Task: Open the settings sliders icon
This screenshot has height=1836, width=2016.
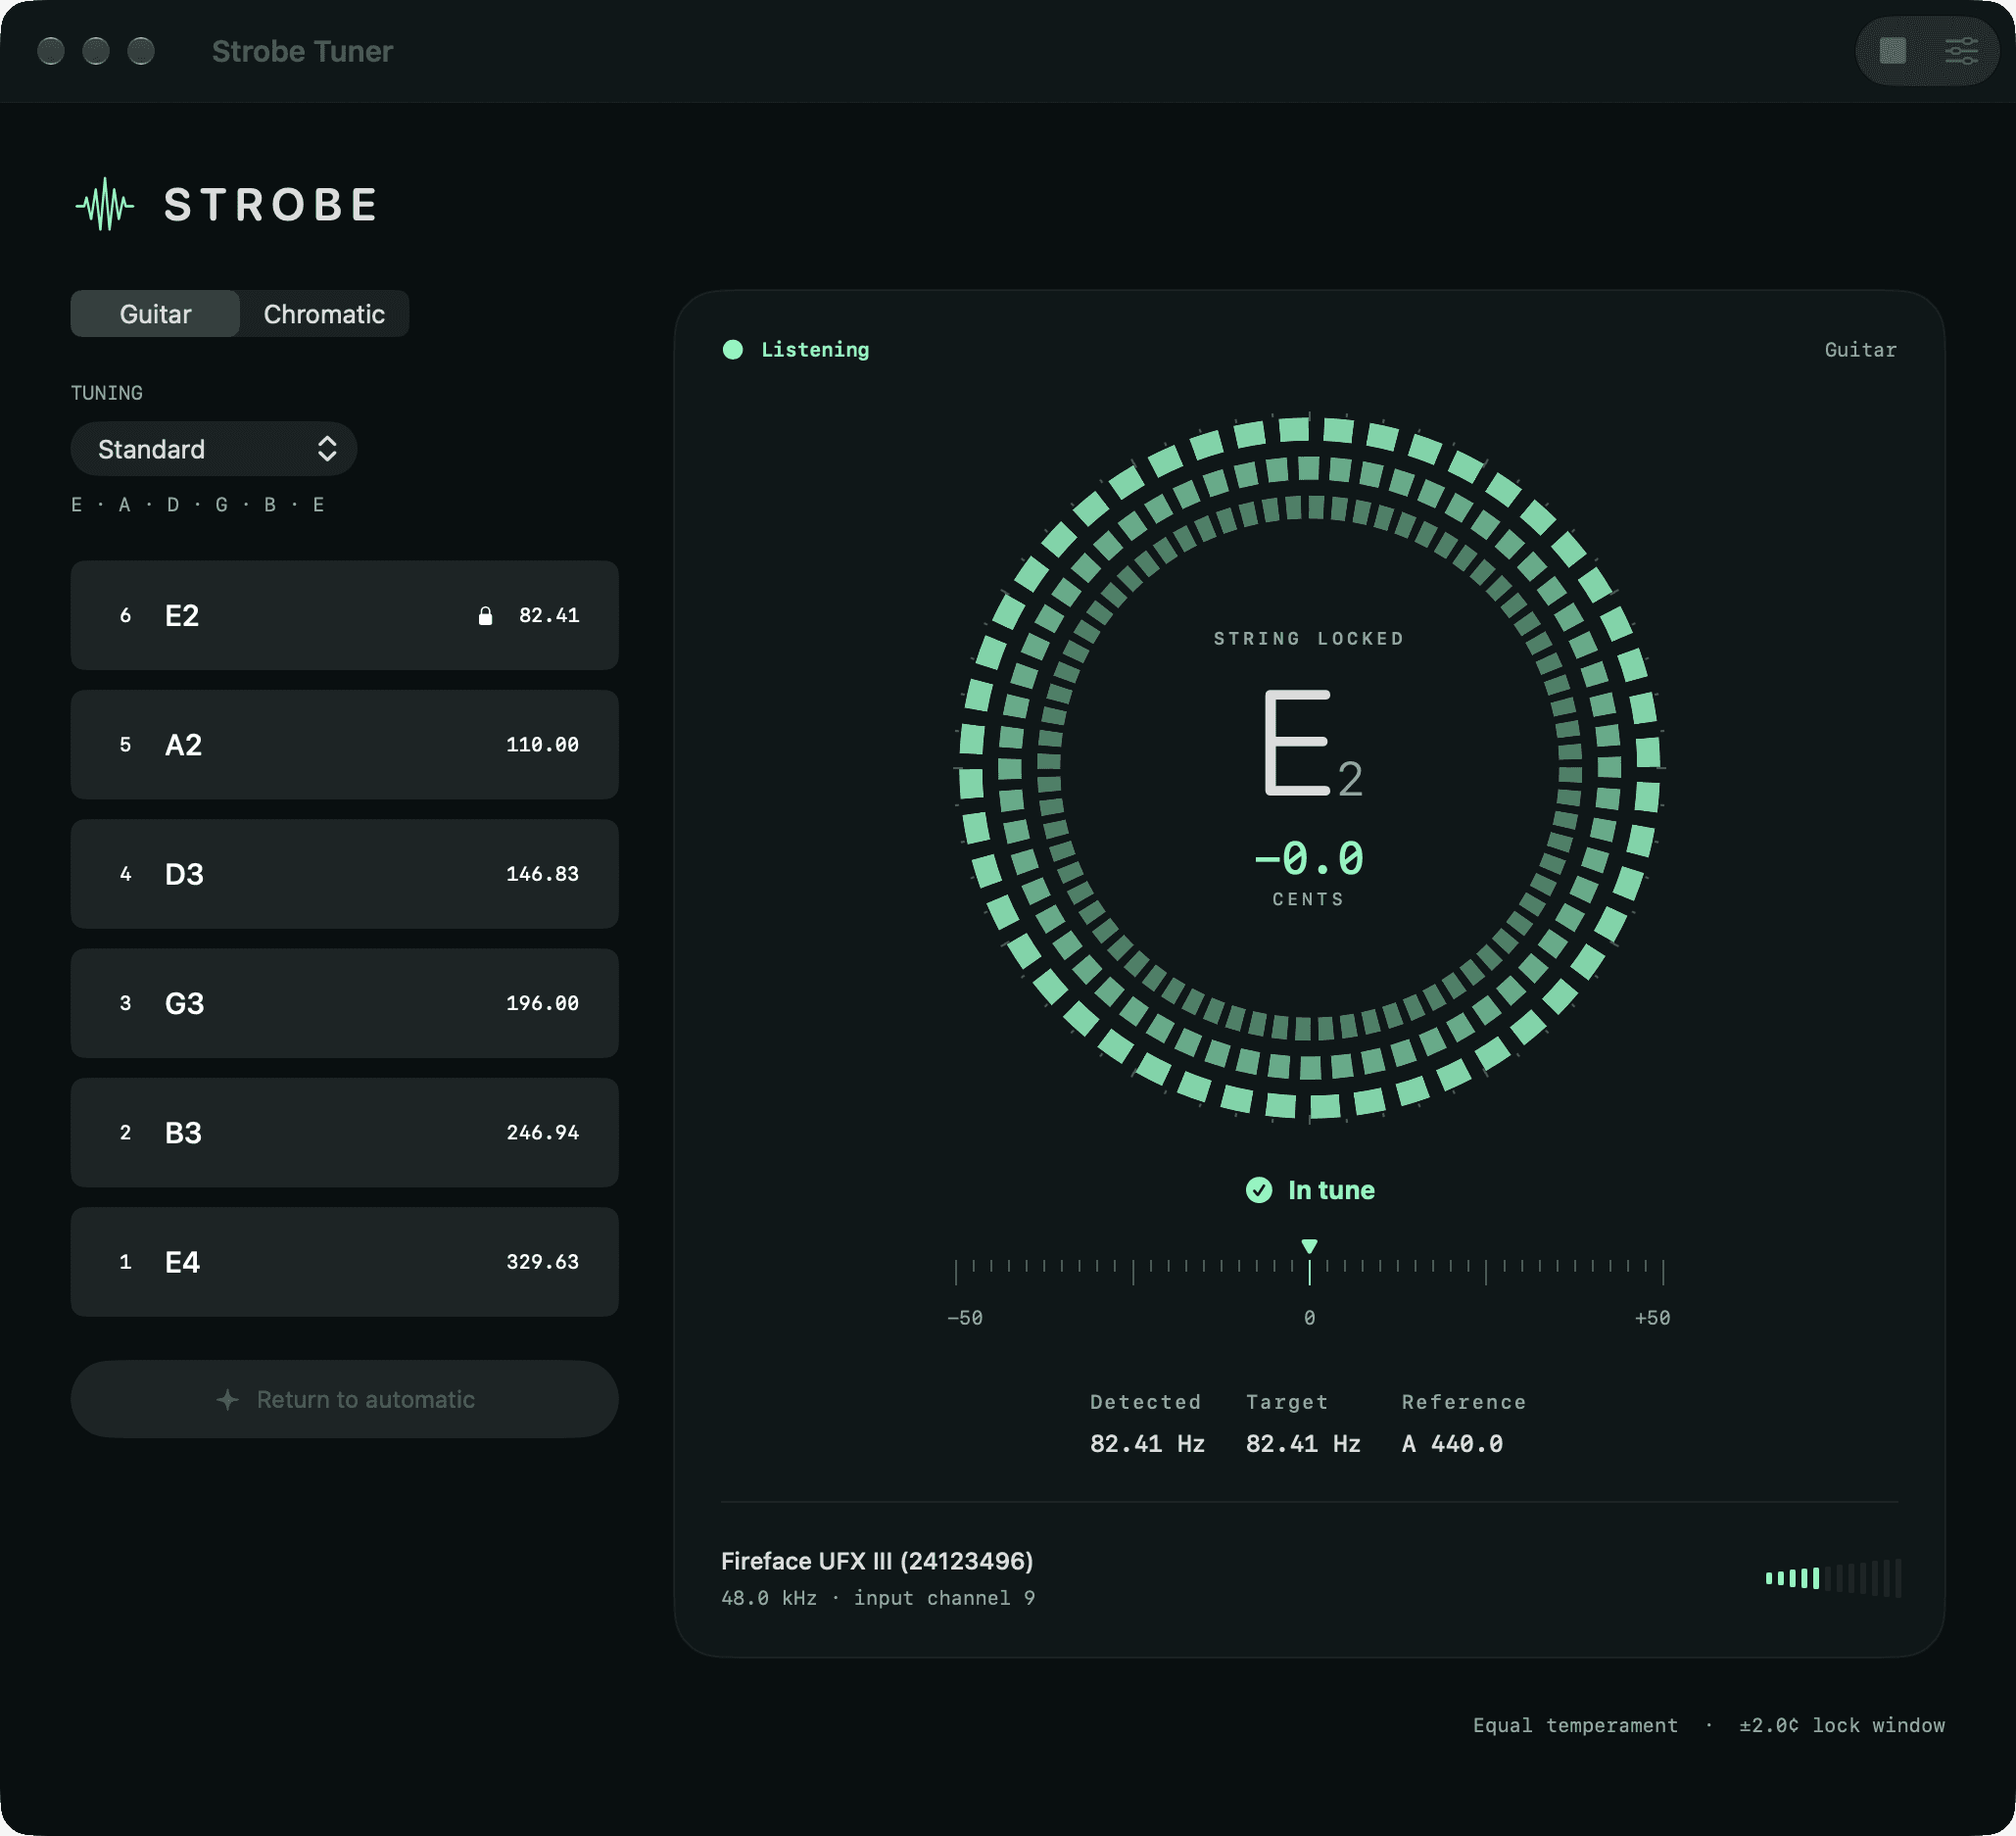Action: click(x=1961, y=51)
